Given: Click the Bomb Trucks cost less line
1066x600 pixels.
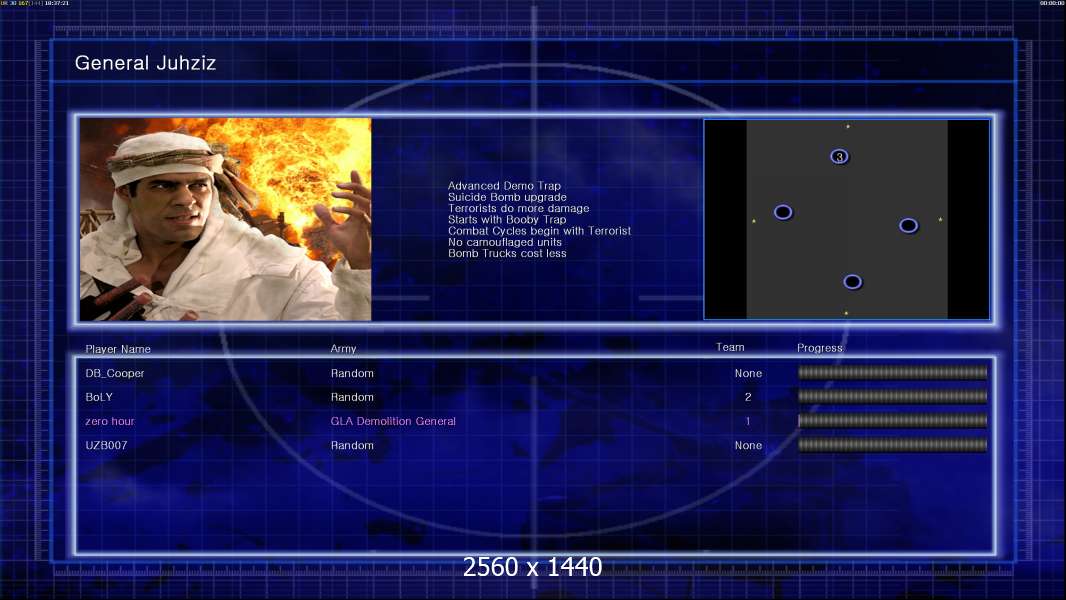Looking at the screenshot, I should point(507,253).
